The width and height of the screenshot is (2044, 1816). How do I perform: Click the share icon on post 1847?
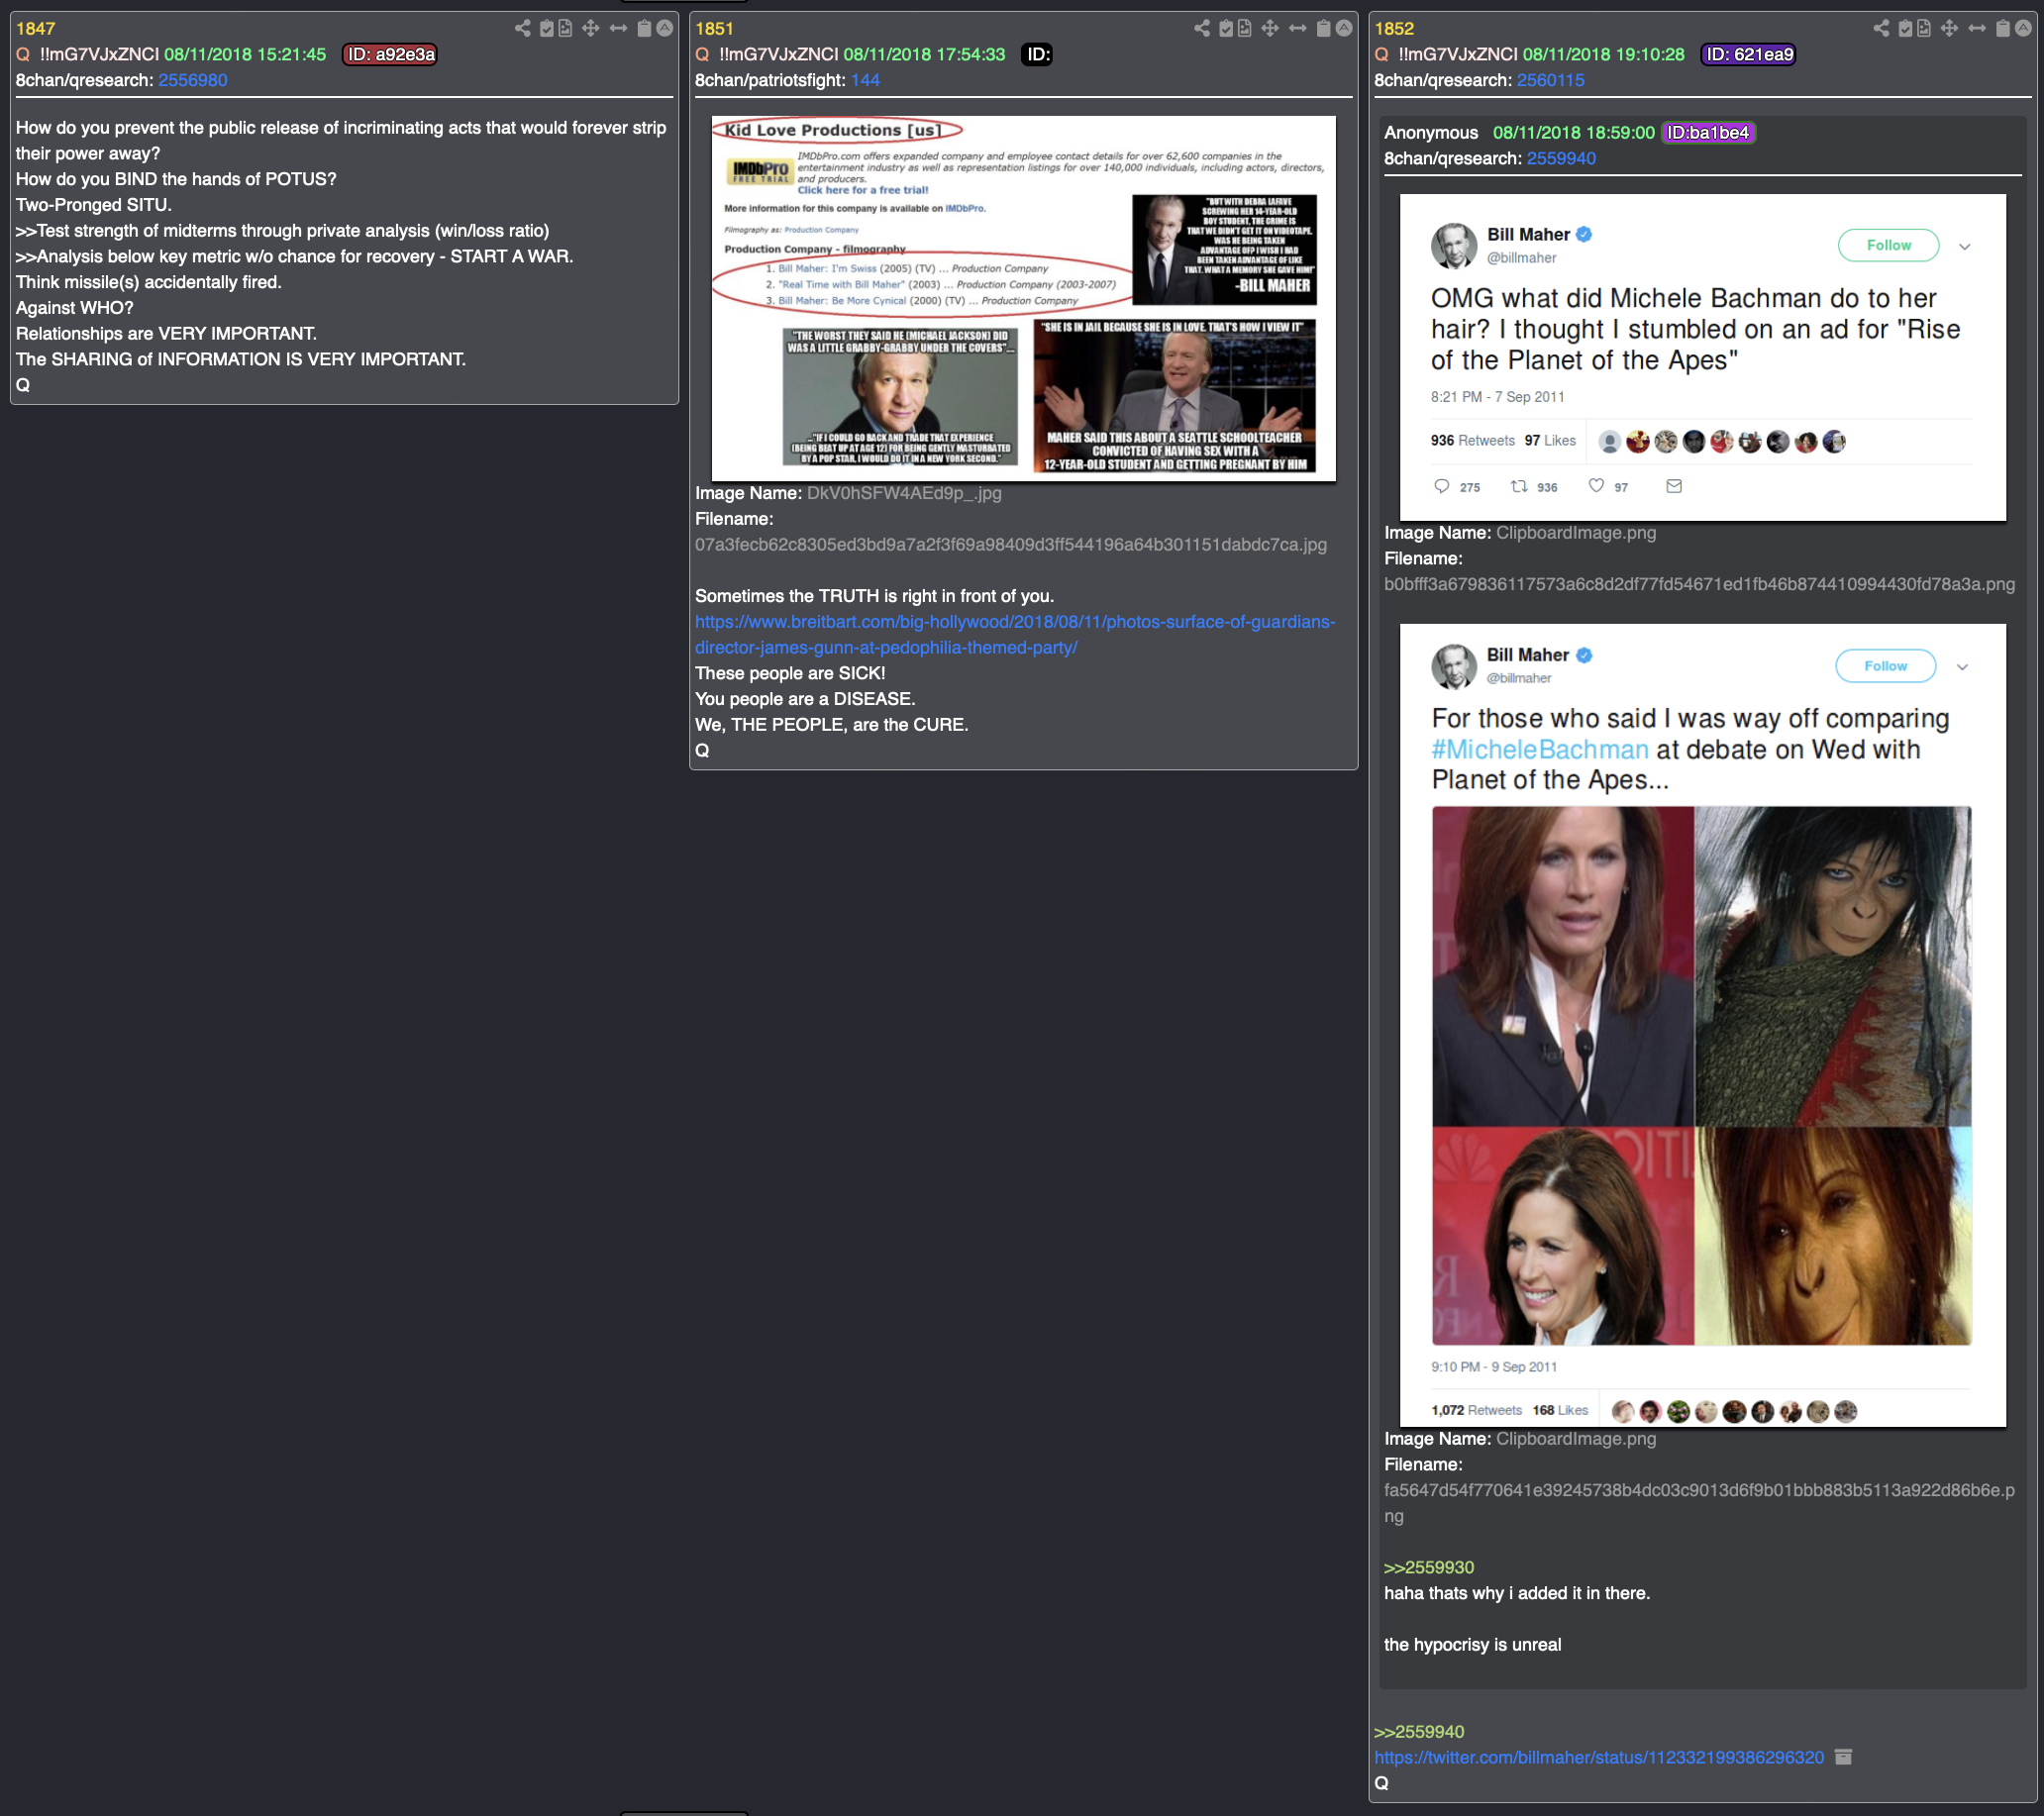522,28
